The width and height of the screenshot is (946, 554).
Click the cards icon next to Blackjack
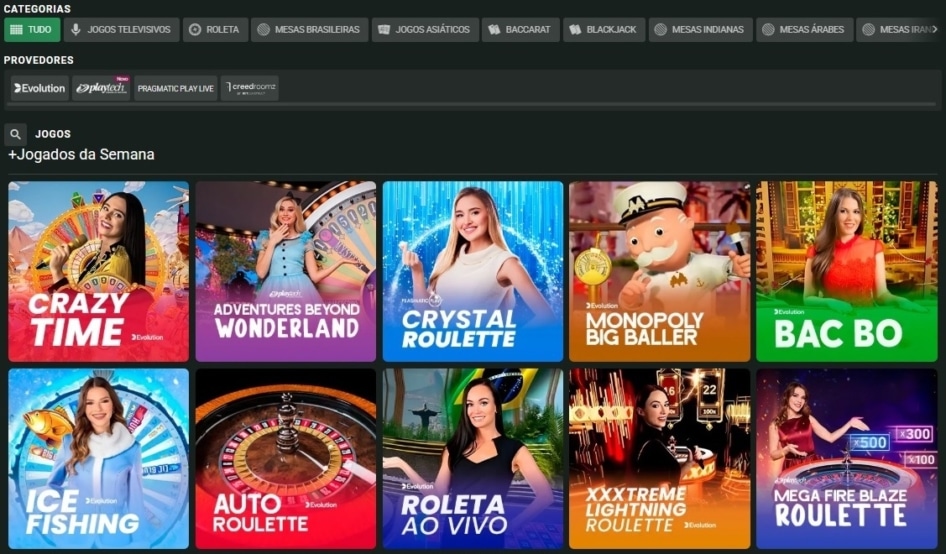tap(575, 30)
